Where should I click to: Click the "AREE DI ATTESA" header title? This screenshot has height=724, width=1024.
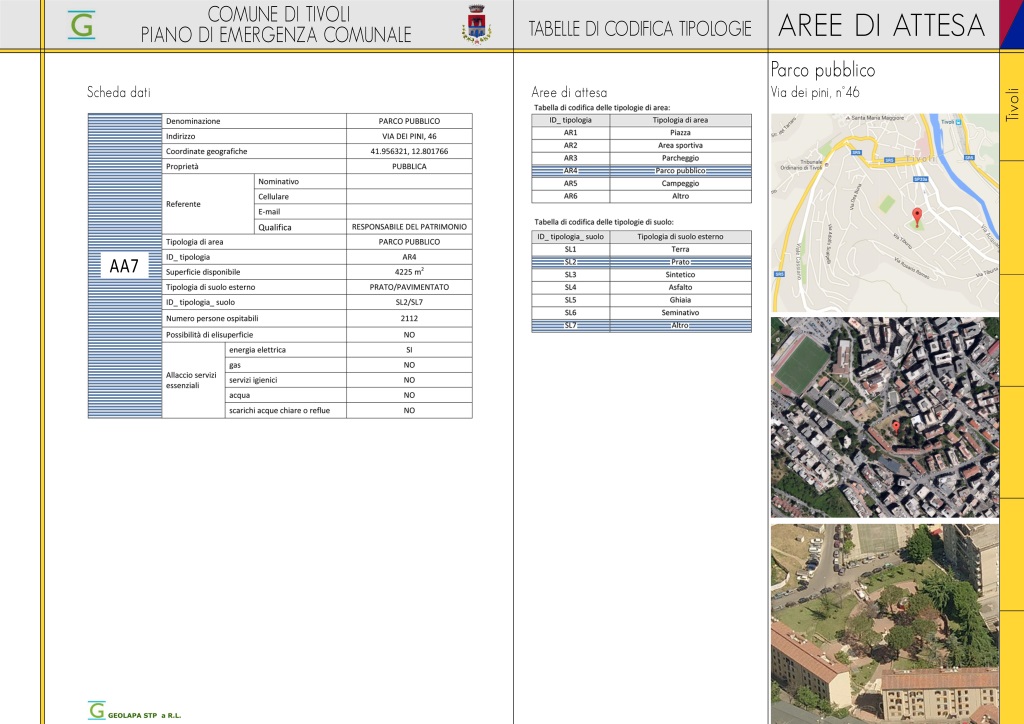coord(882,25)
